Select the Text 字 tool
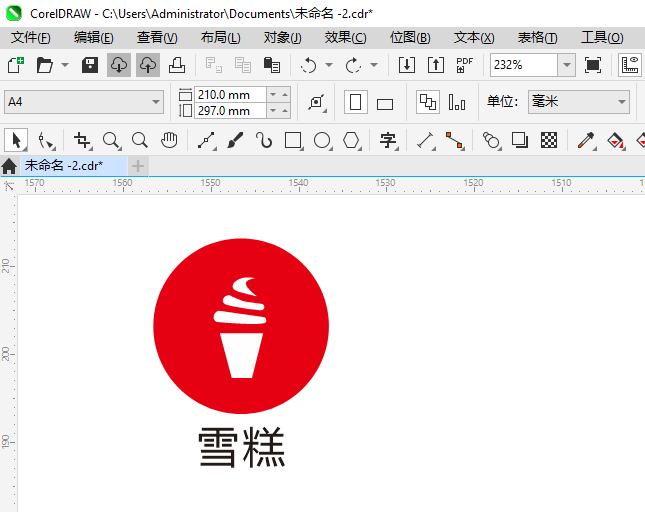Screen dimensions: 645x512 (388, 140)
